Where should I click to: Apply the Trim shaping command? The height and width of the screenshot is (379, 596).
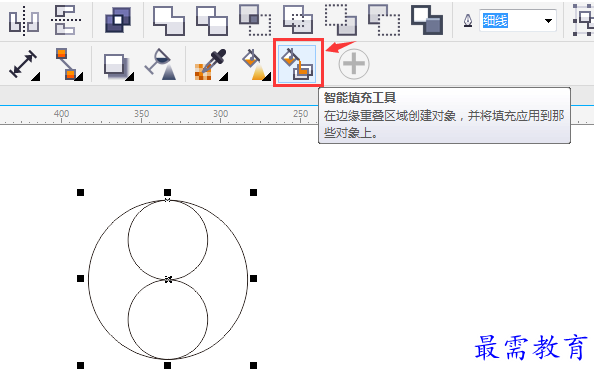click(212, 21)
